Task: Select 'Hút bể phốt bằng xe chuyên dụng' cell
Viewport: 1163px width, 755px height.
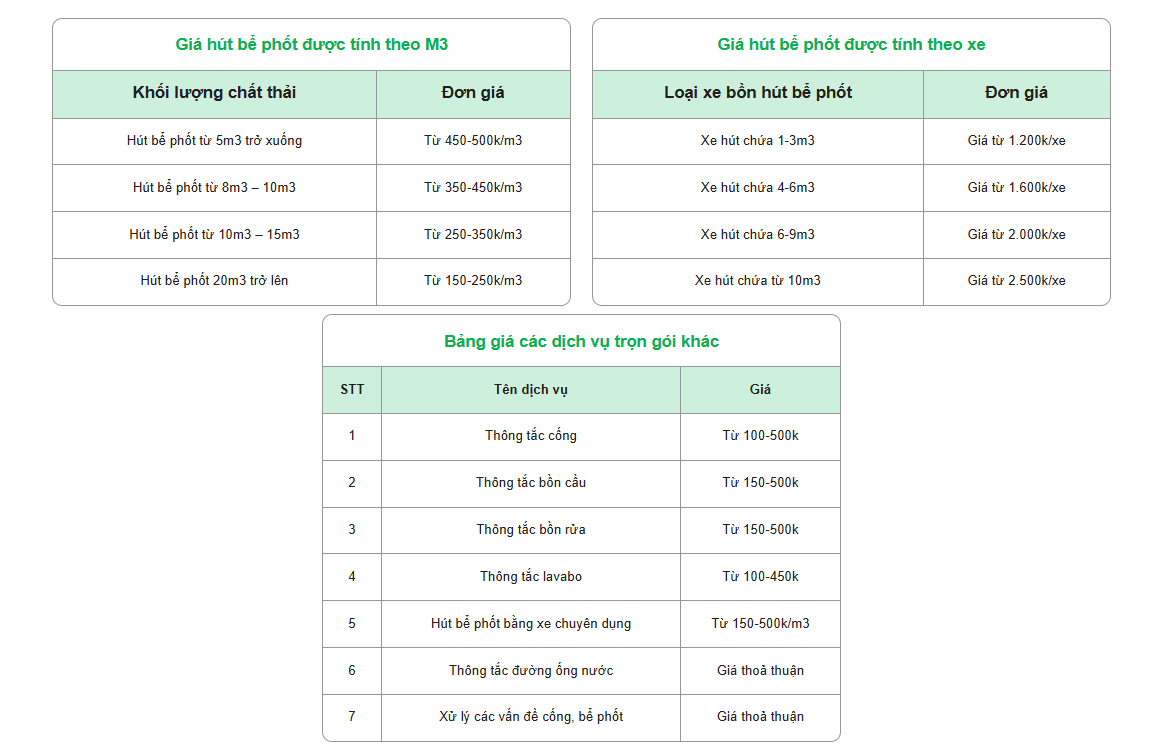Action: pos(531,624)
